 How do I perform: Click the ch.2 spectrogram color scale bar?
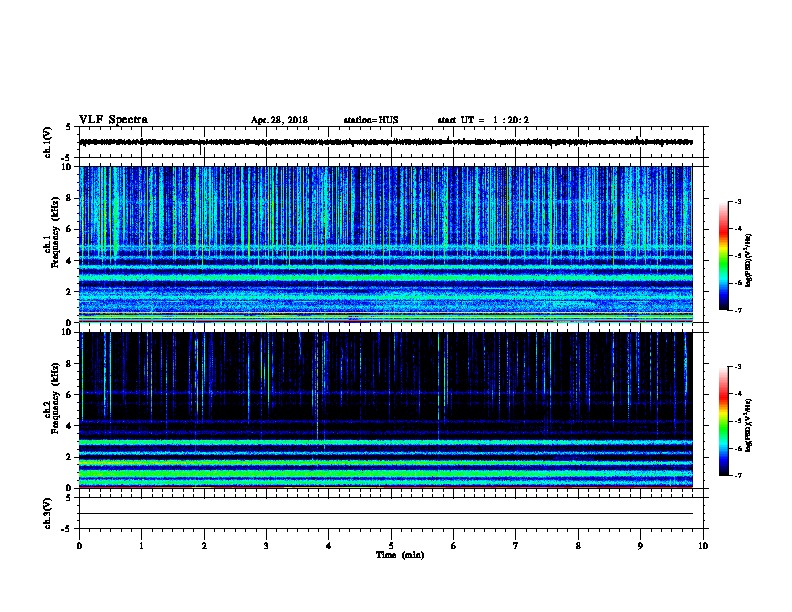724,421
